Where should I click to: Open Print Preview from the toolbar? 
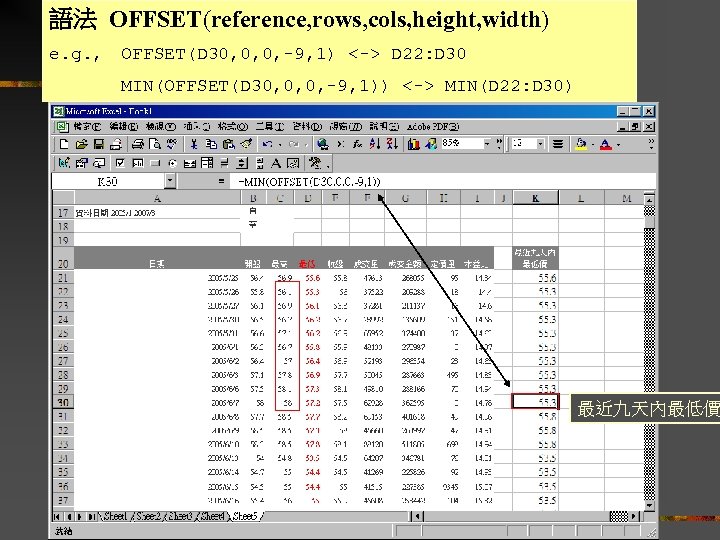click(155, 144)
